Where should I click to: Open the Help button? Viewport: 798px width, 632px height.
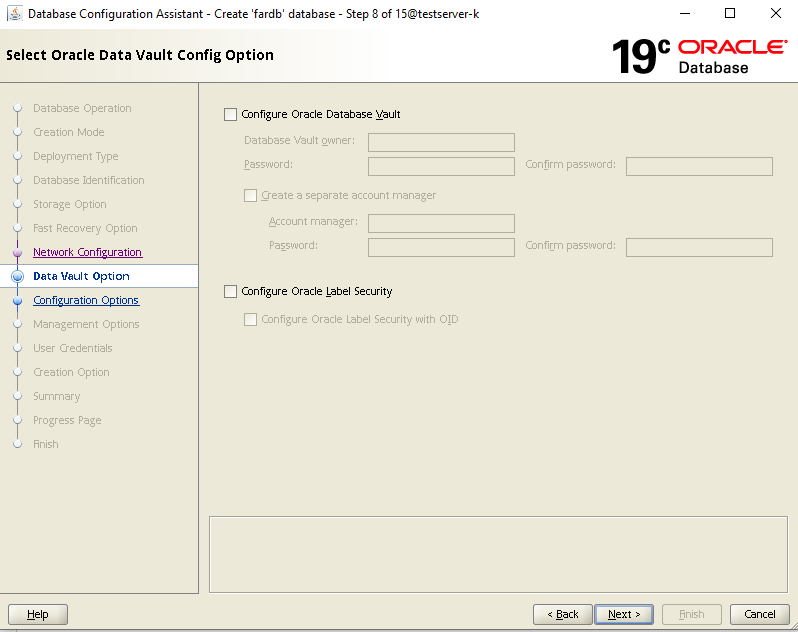tap(38, 614)
